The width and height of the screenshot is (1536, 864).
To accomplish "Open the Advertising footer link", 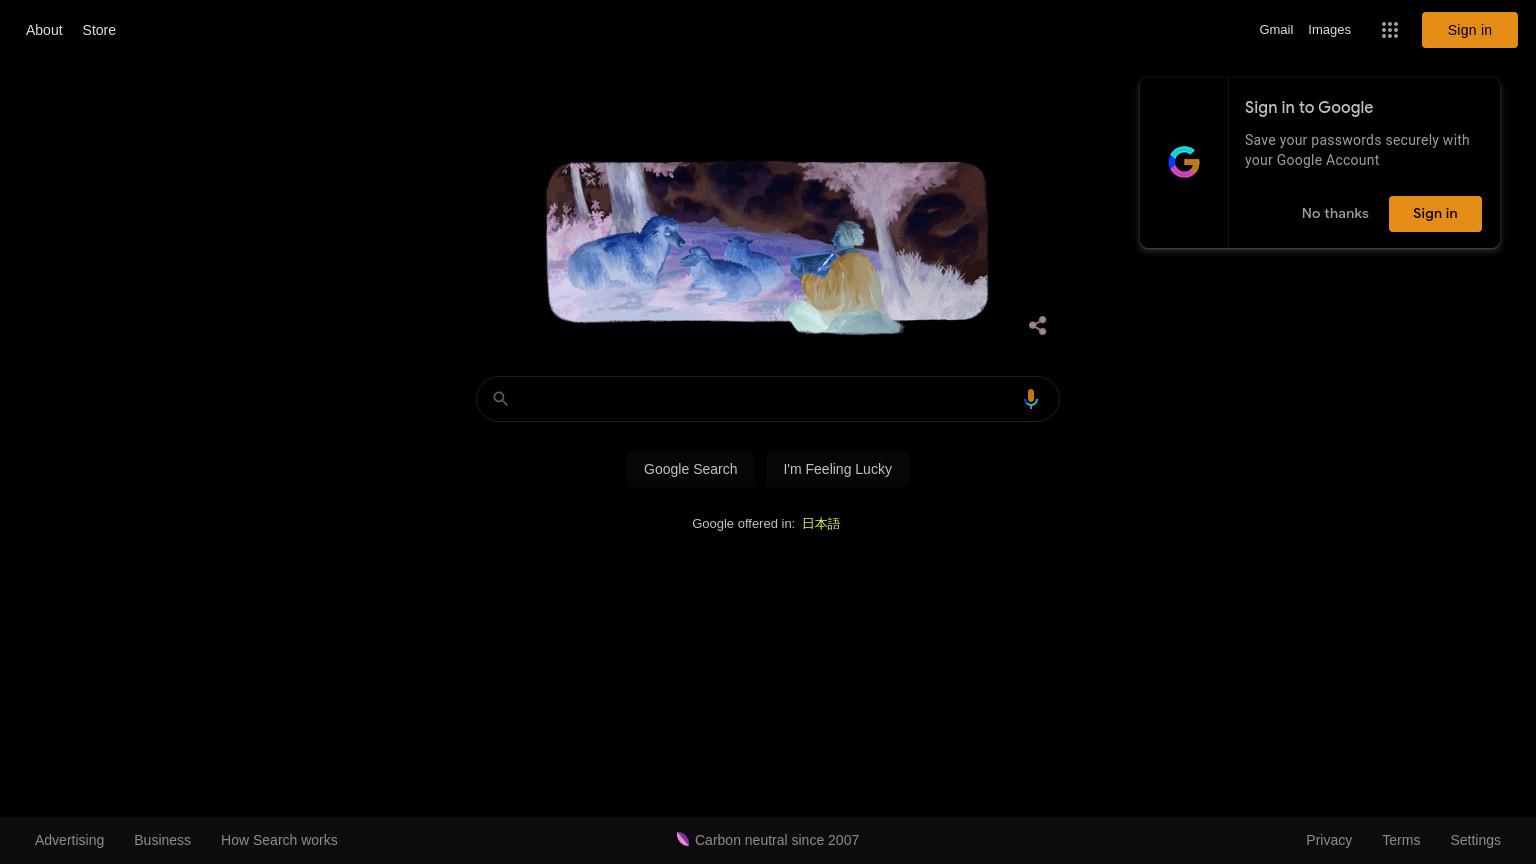I will coord(69,840).
